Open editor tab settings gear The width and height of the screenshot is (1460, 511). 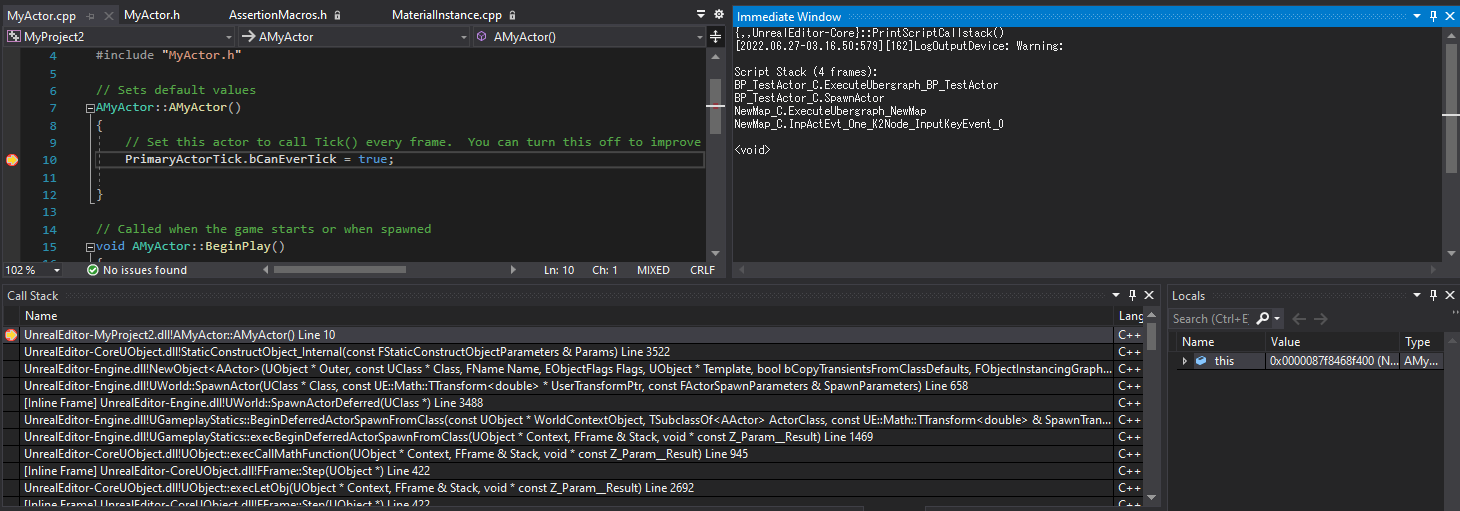(x=718, y=15)
